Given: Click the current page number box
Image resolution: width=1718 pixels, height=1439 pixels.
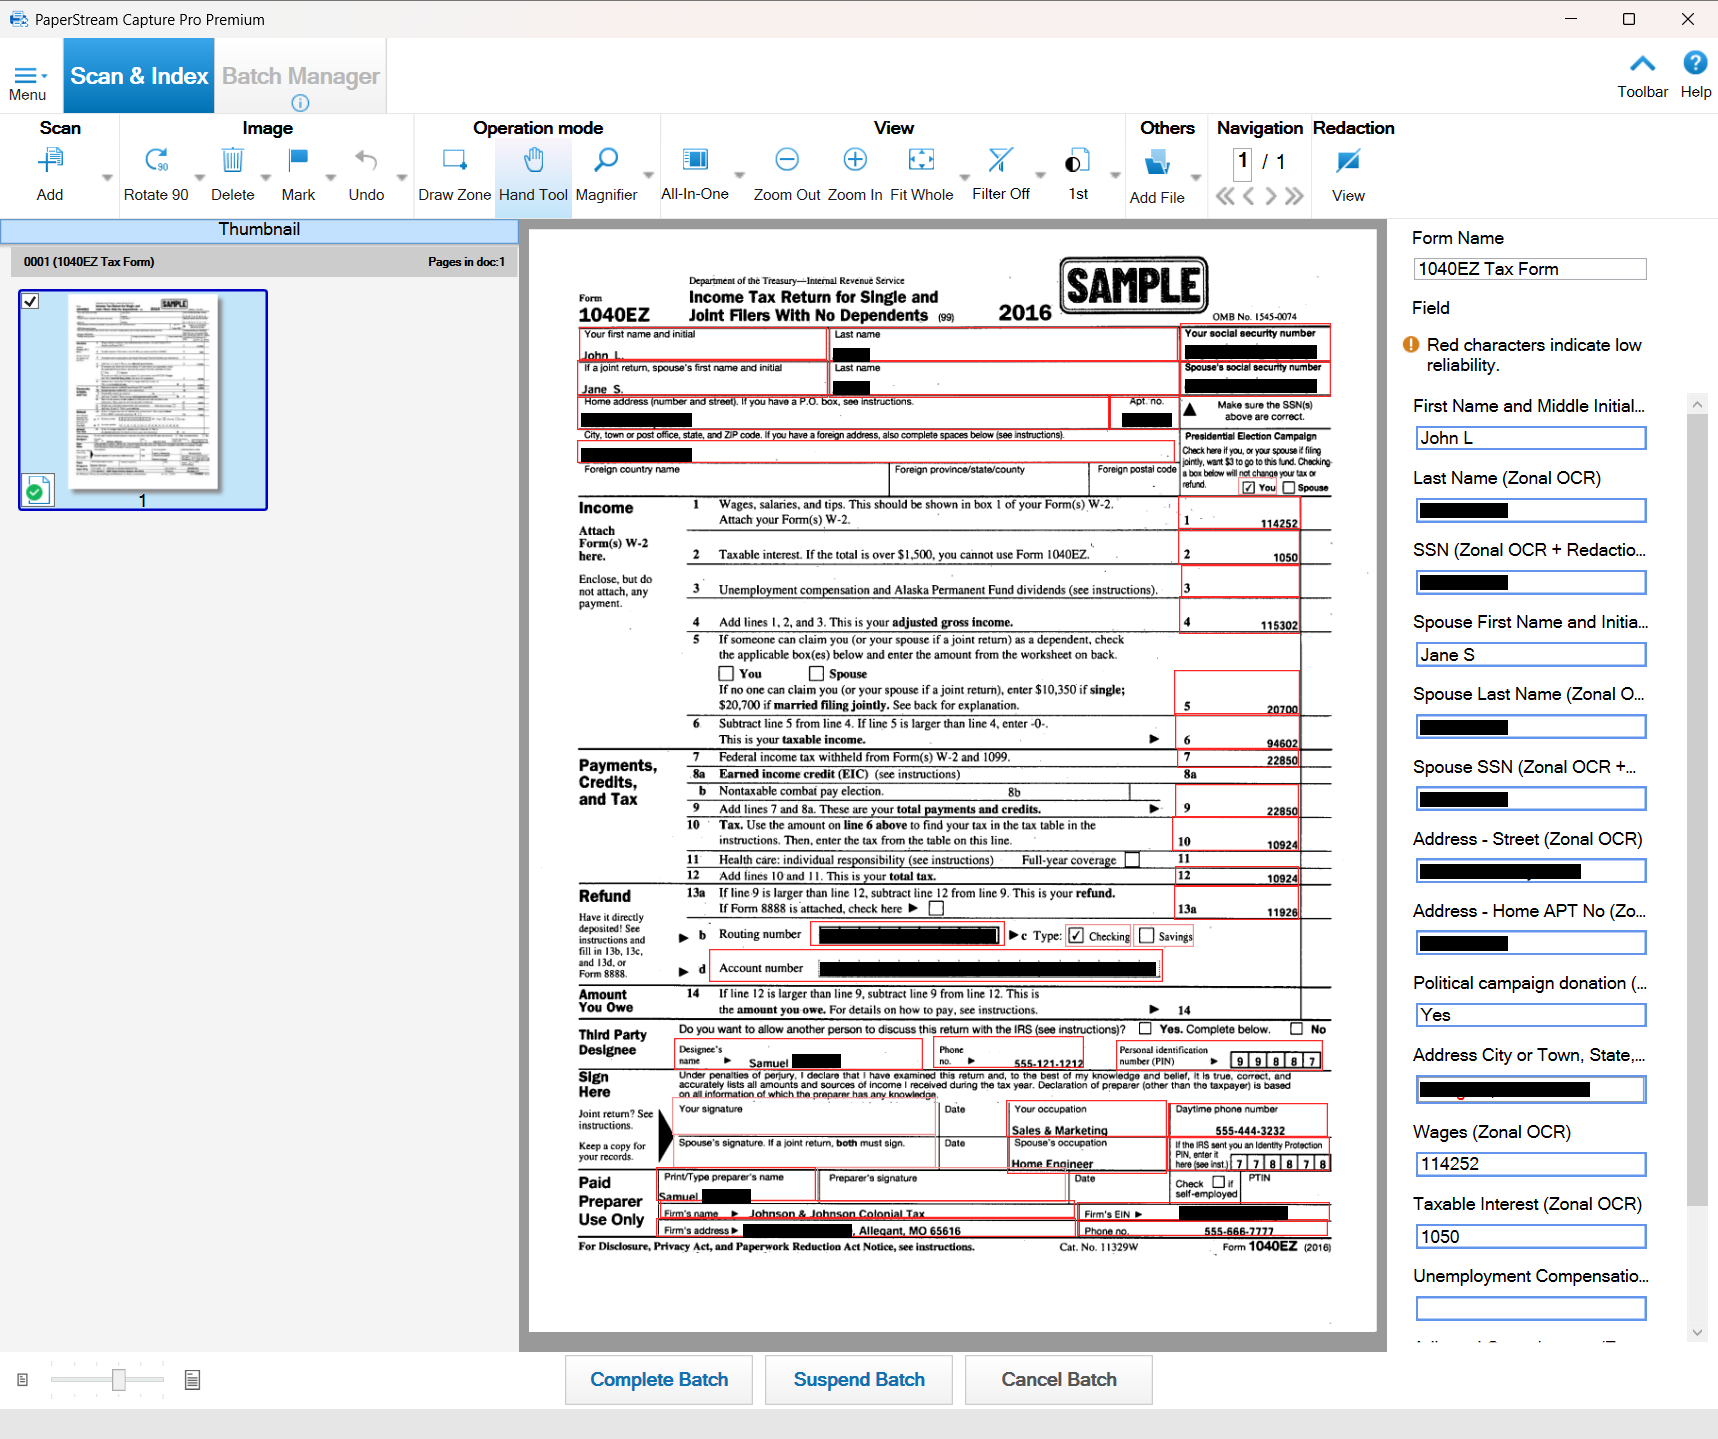Looking at the screenshot, I should pos(1243,162).
